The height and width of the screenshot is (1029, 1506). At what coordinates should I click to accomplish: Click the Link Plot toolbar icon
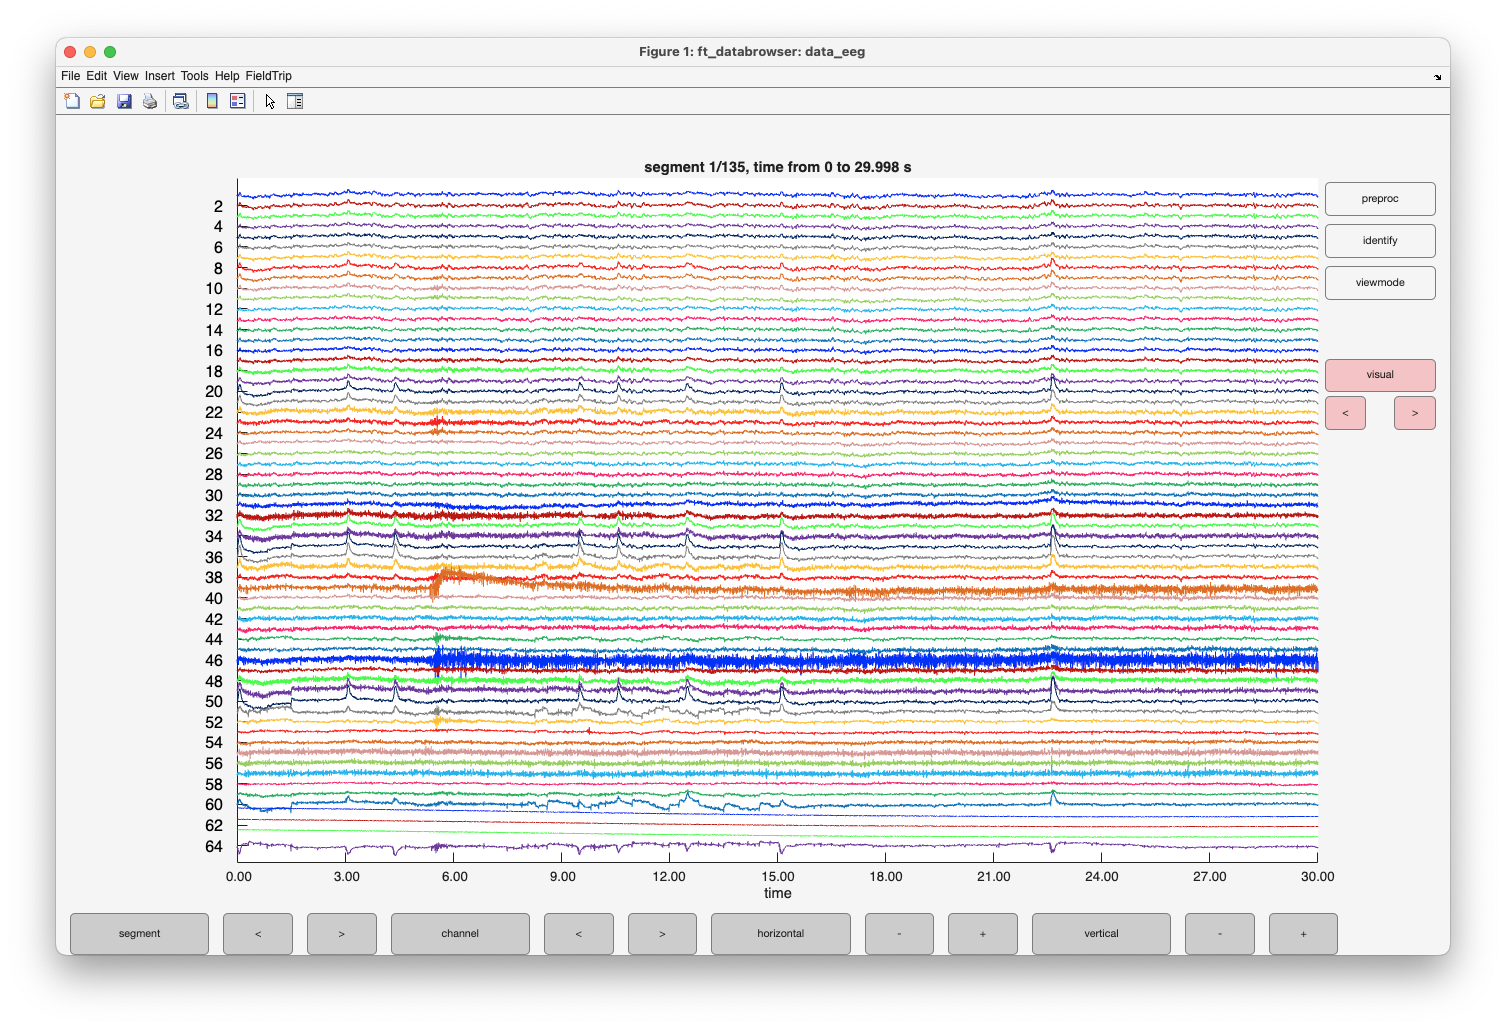[x=181, y=101]
